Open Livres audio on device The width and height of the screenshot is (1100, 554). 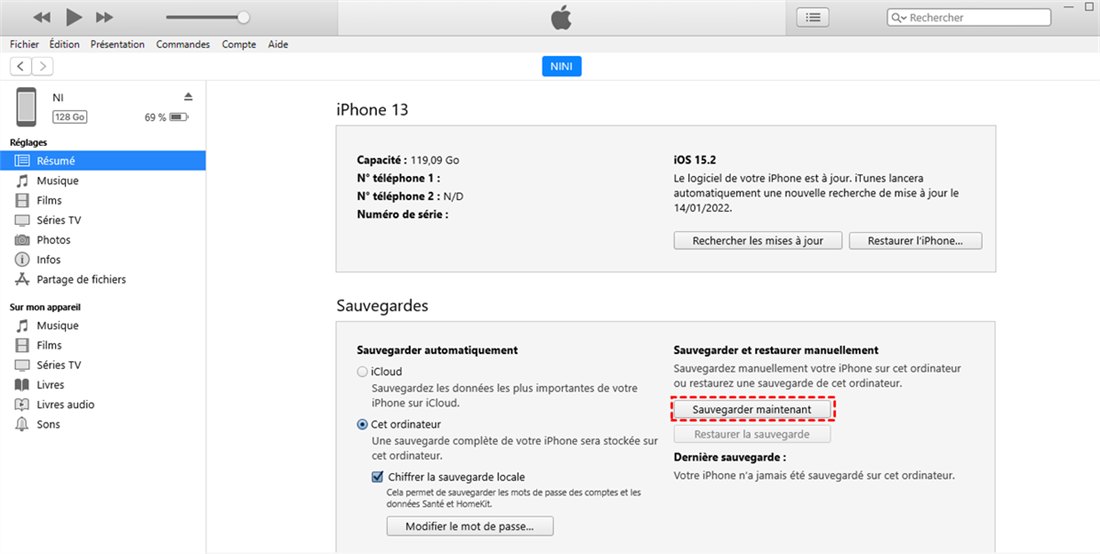65,404
